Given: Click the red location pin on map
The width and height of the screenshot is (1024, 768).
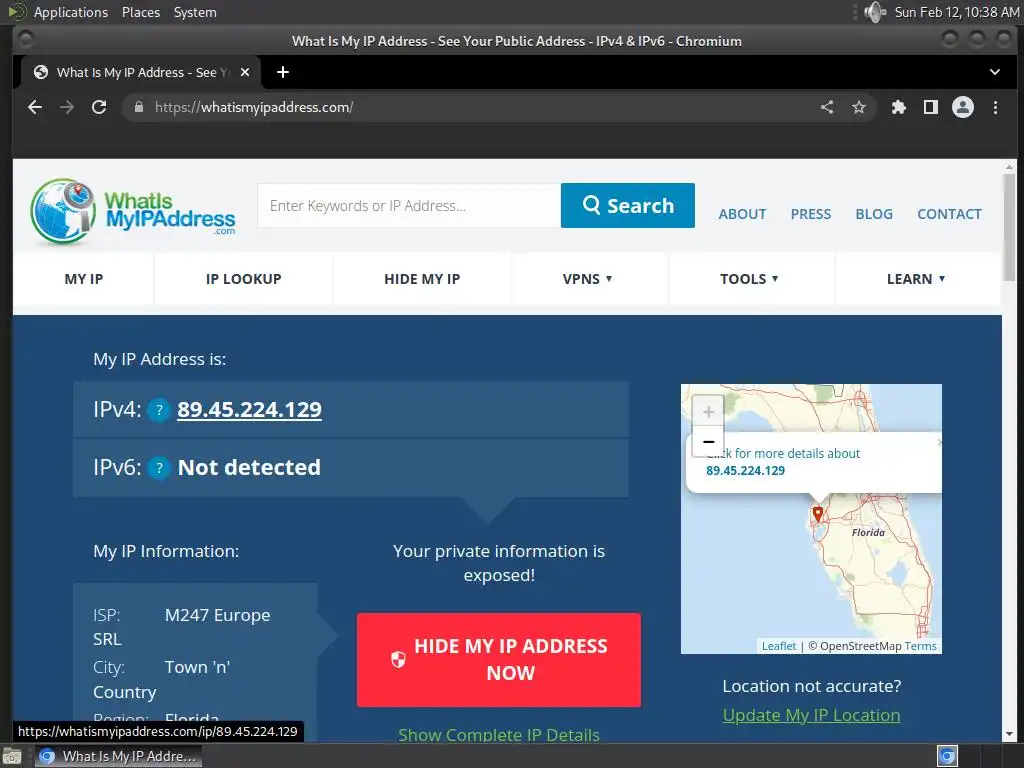Looking at the screenshot, I should (x=818, y=514).
